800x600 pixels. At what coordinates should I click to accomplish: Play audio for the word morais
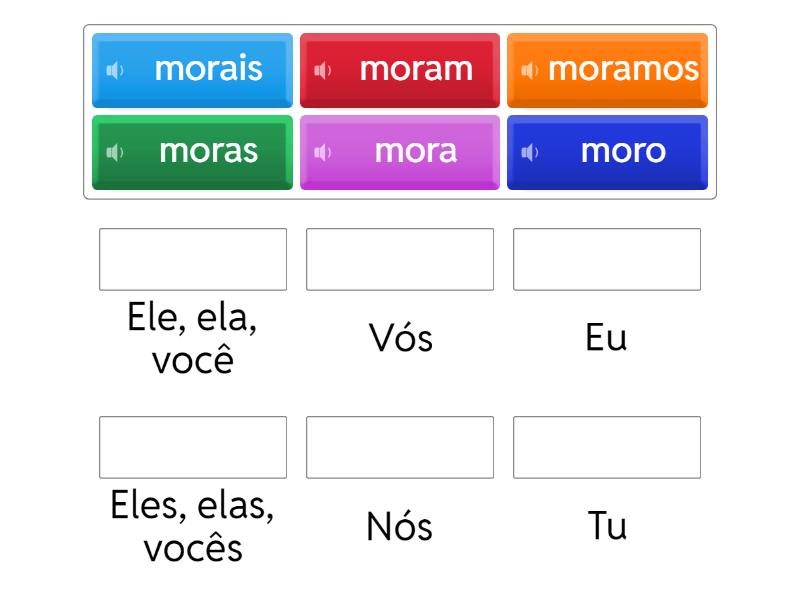[x=115, y=70]
